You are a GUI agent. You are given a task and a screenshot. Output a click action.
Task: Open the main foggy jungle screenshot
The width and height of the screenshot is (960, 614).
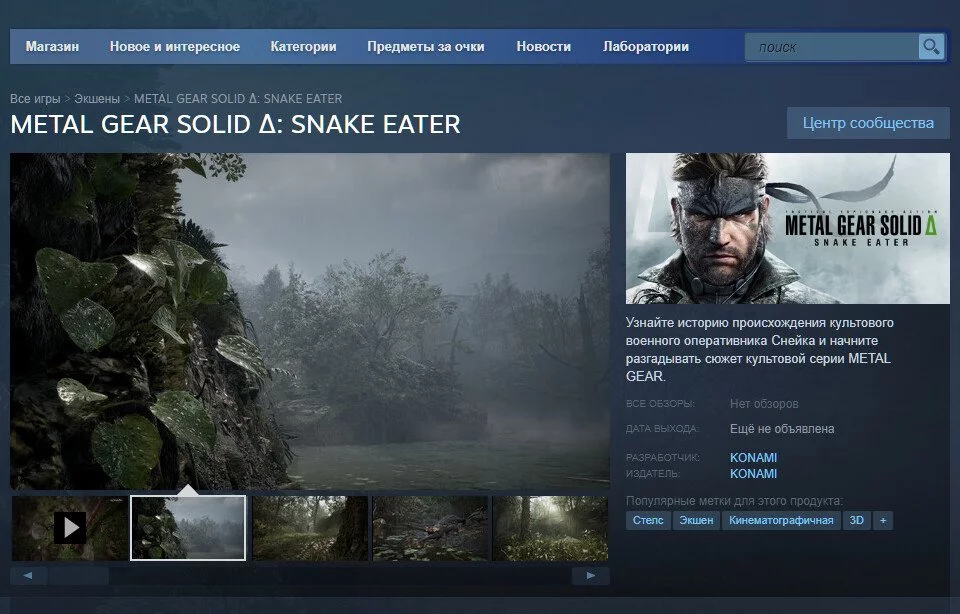[310, 321]
